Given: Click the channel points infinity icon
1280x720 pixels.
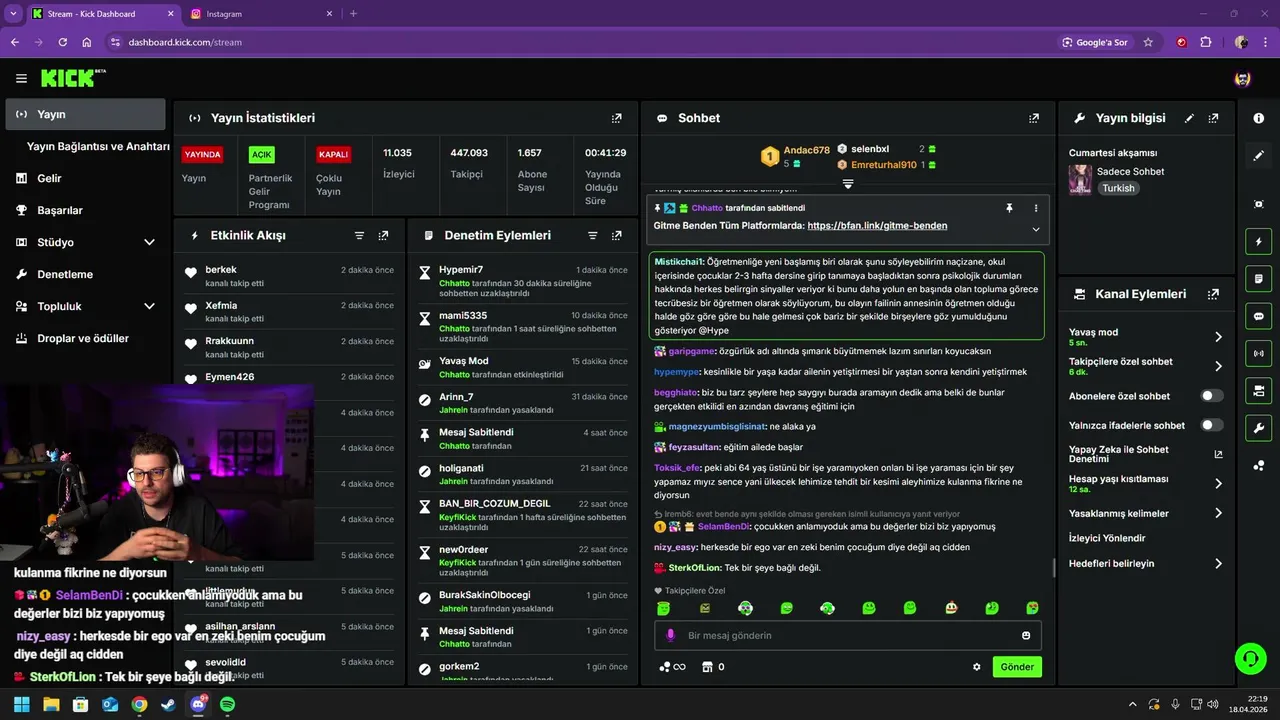Looking at the screenshot, I should point(673,667).
